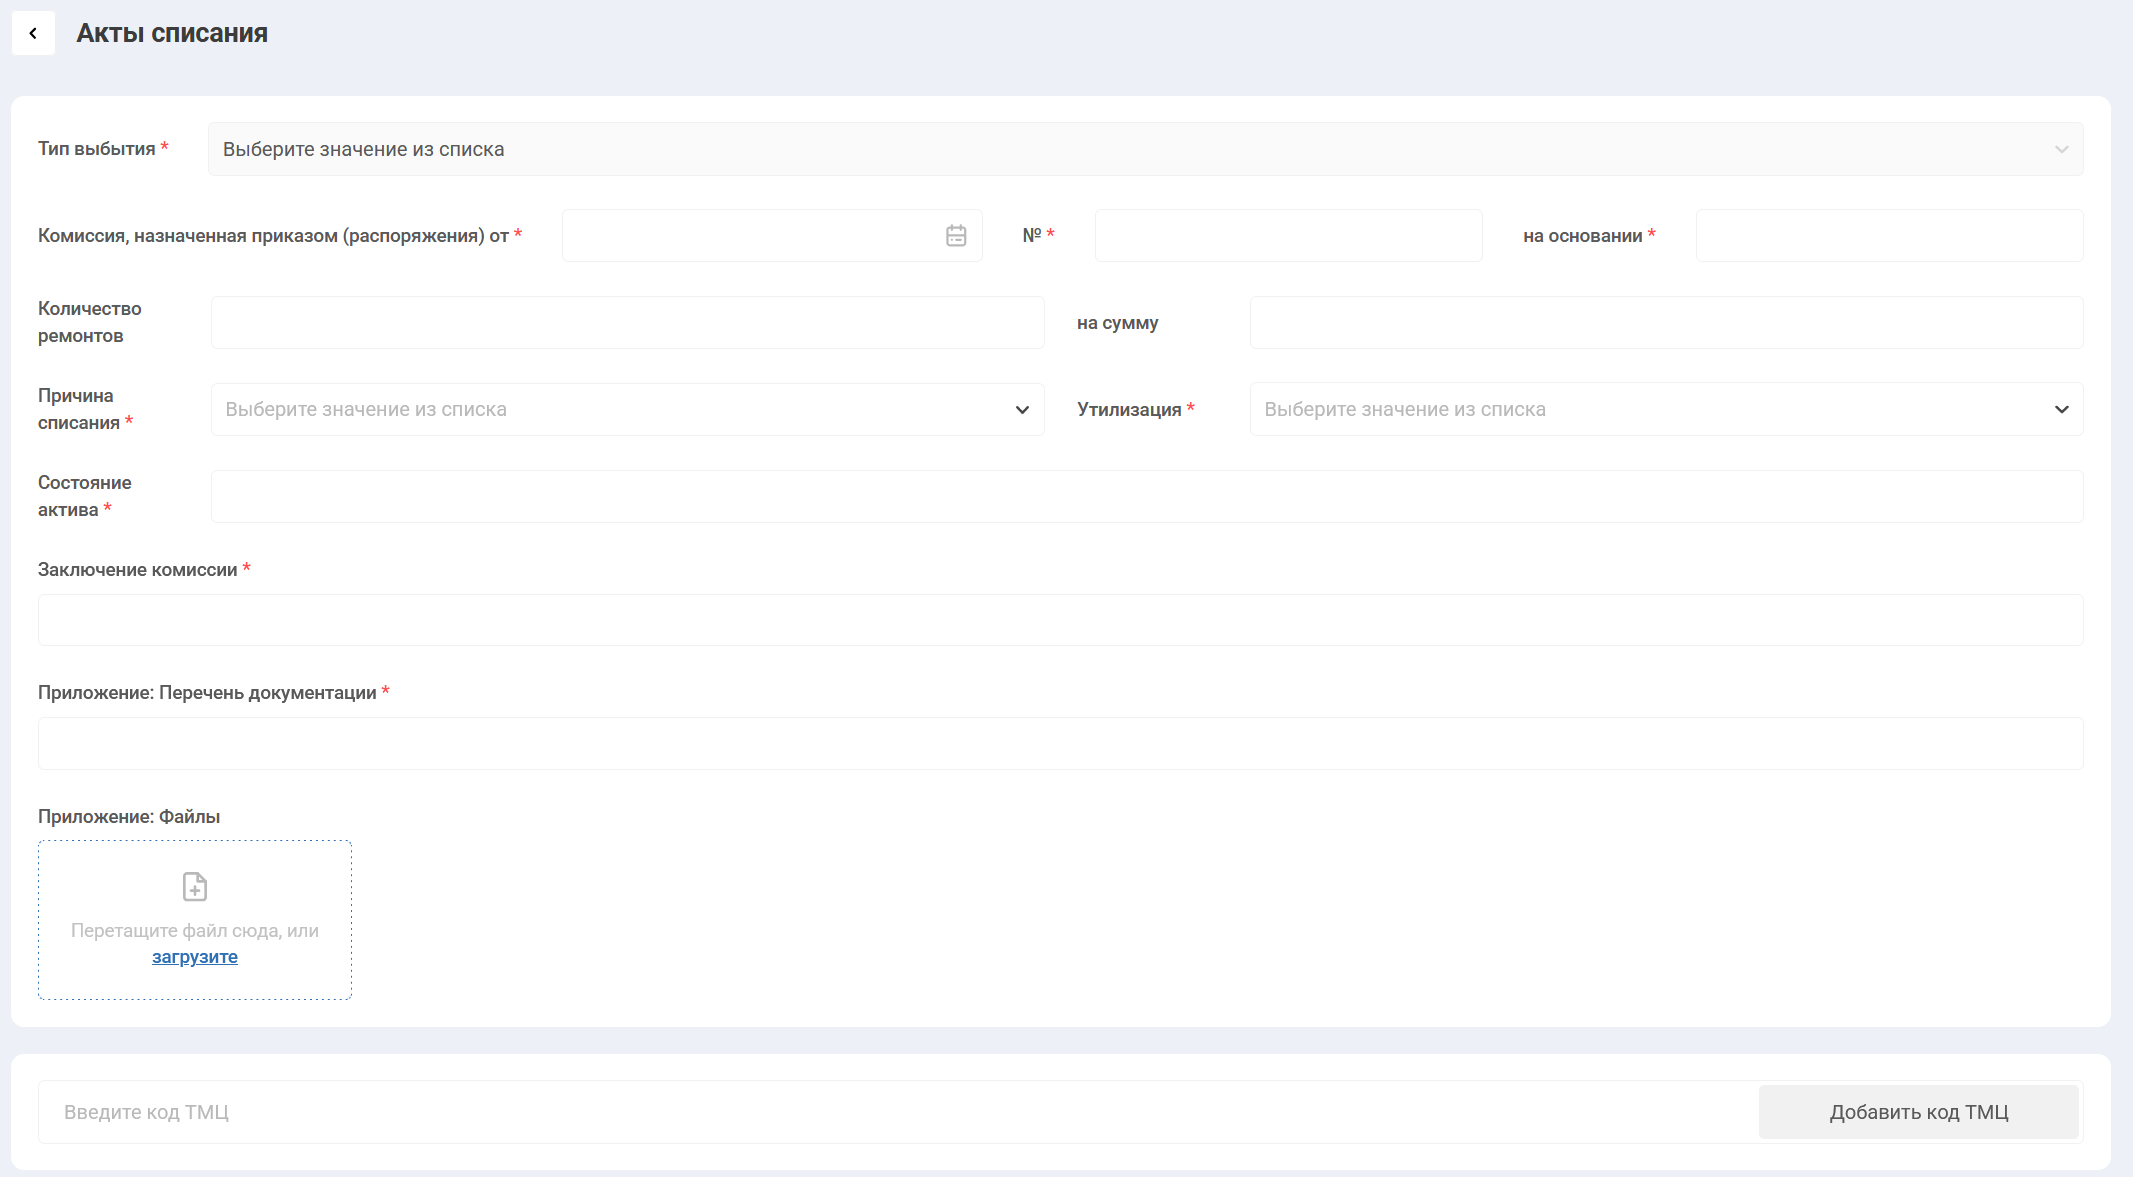Select the Причина списания placeholder text
The height and width of the screenshot is (1177, 2133).
366,410
